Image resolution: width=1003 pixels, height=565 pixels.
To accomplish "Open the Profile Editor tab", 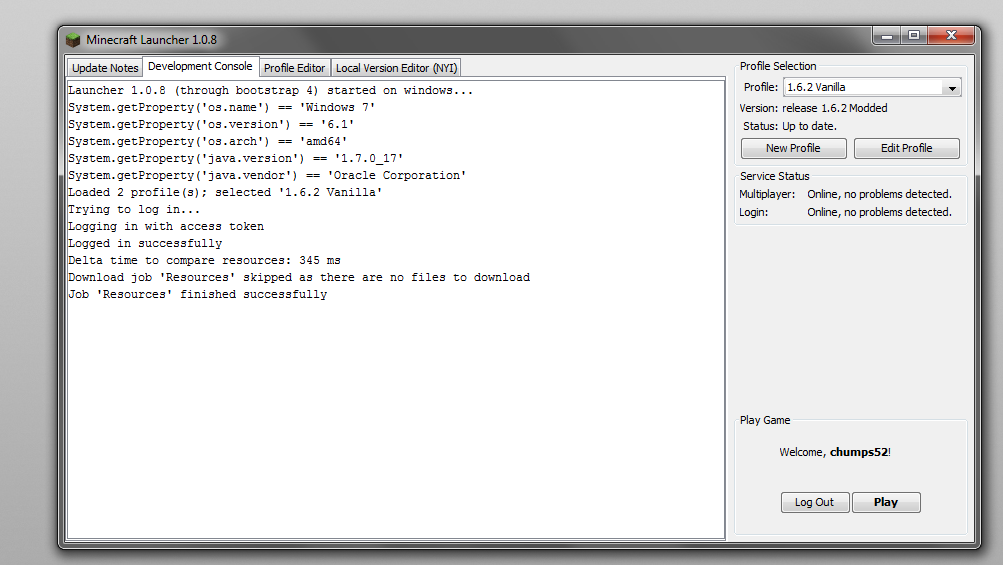I will 294,68.
